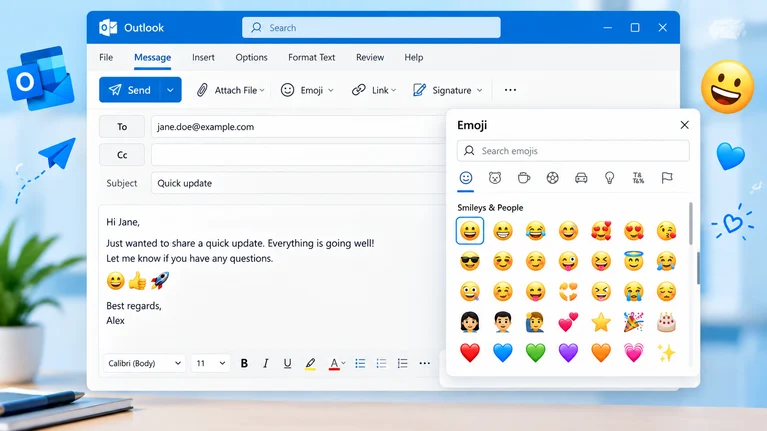Expand the Signature dropdown chevron
This screenshot has width=767, height=431.
click(479, 90)
